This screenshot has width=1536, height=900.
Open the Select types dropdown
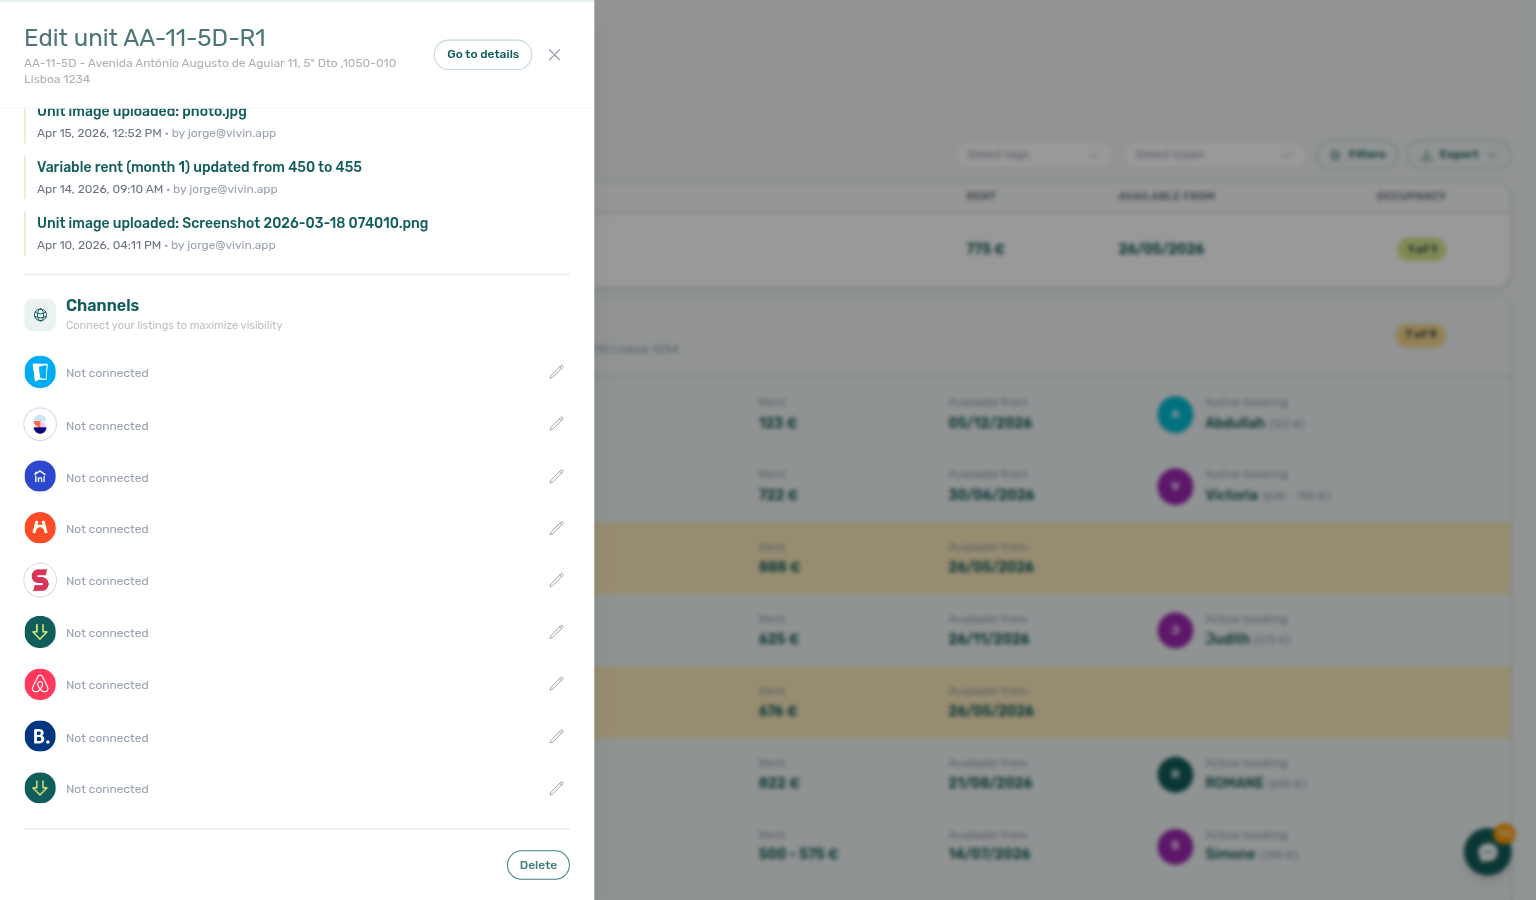point(1213,154)
